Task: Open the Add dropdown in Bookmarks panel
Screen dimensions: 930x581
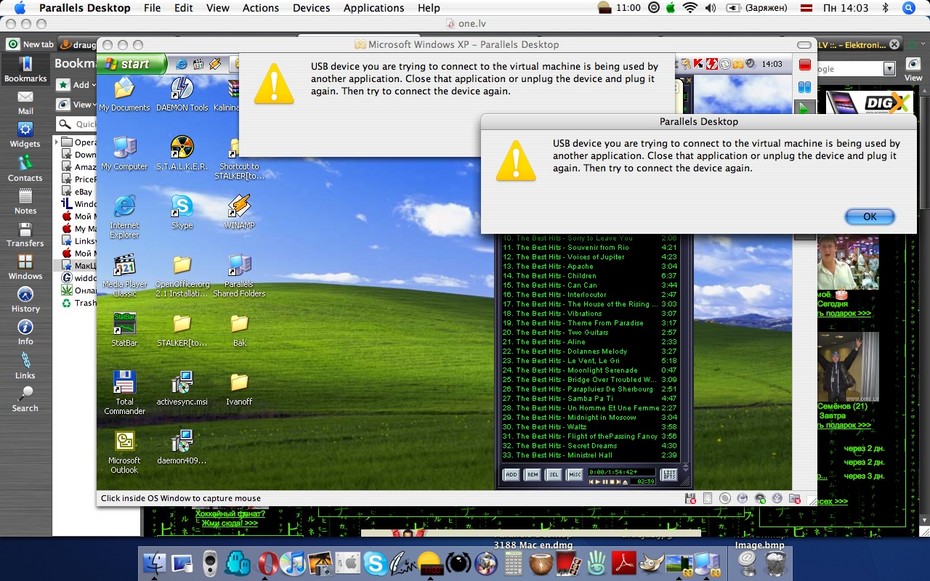Action: point(78,85)
